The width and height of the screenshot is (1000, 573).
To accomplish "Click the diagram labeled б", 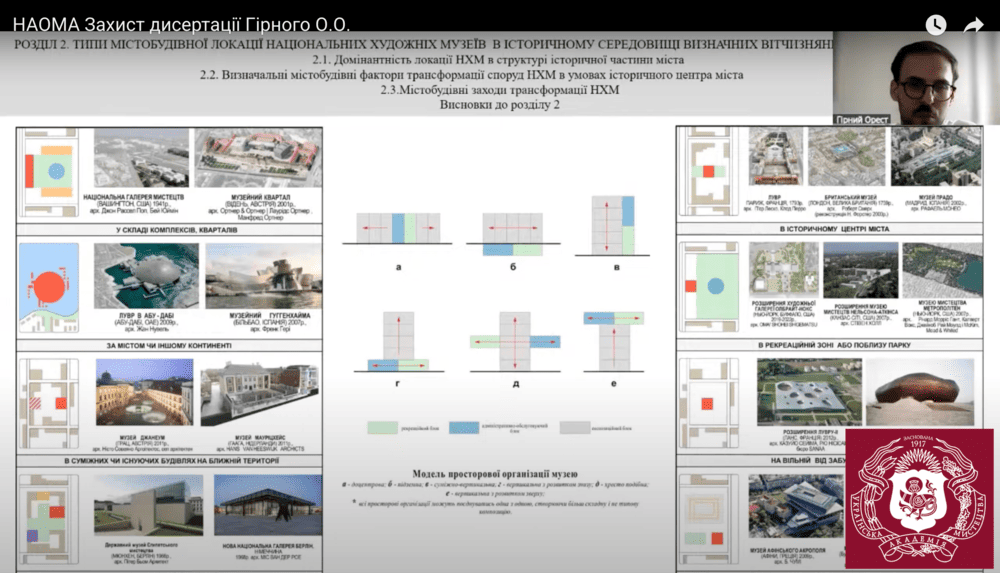I will pyautogui.click(x=513, y=234).
